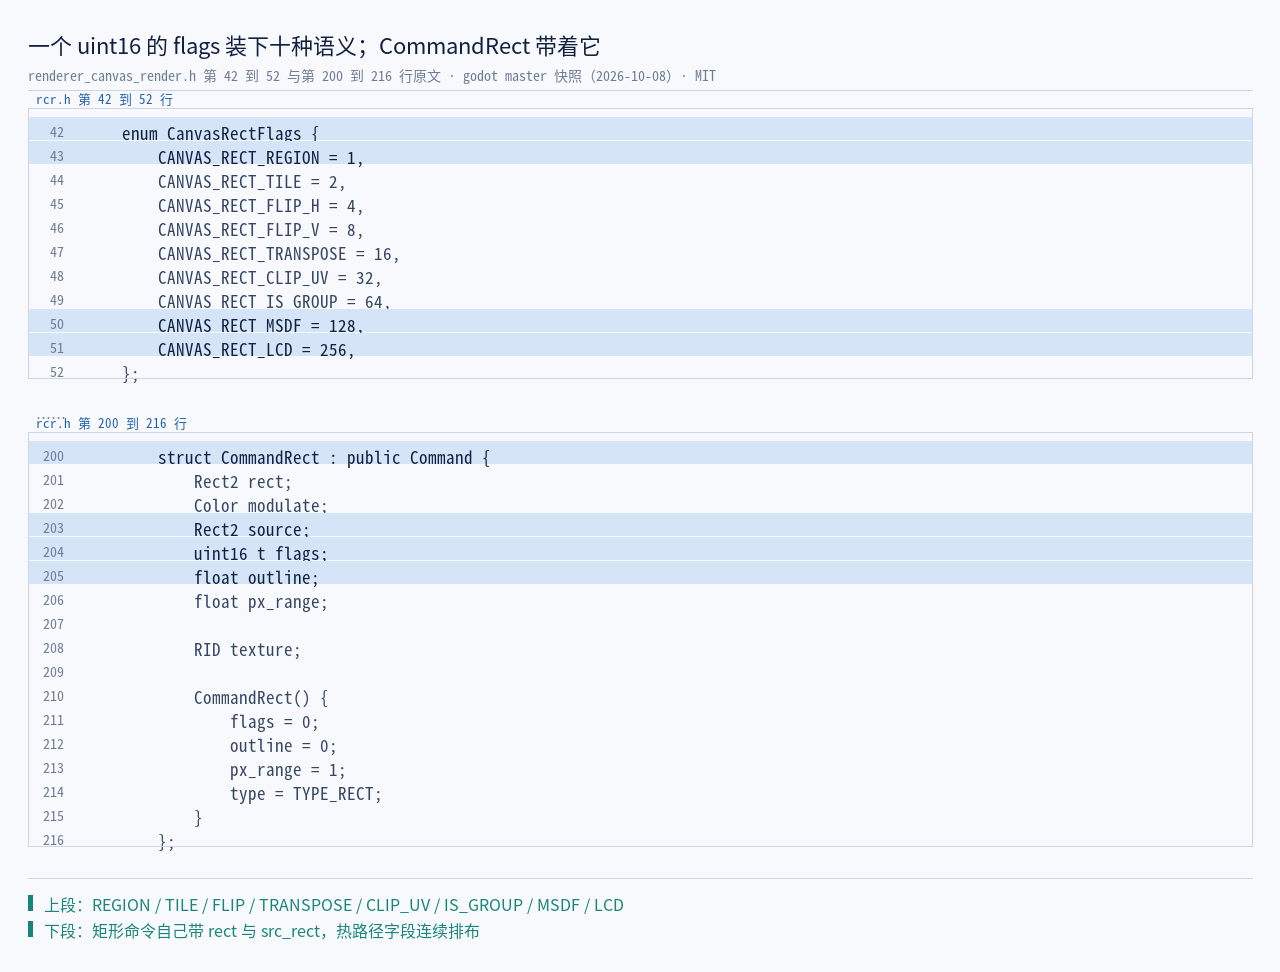Click the subtitle 'renderer_canvas_render.h' source line

[372, 76]
